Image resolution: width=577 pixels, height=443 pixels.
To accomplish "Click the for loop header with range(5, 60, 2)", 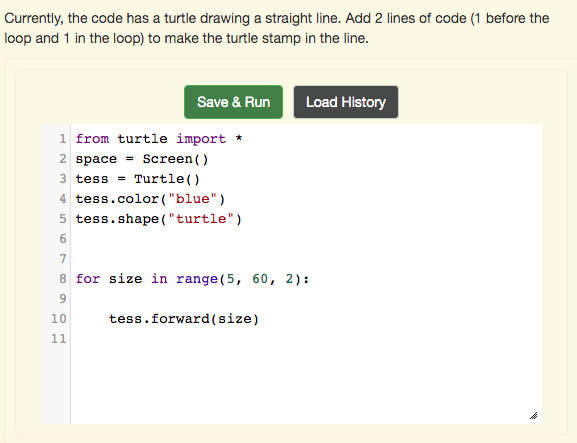I will (192, 279).
